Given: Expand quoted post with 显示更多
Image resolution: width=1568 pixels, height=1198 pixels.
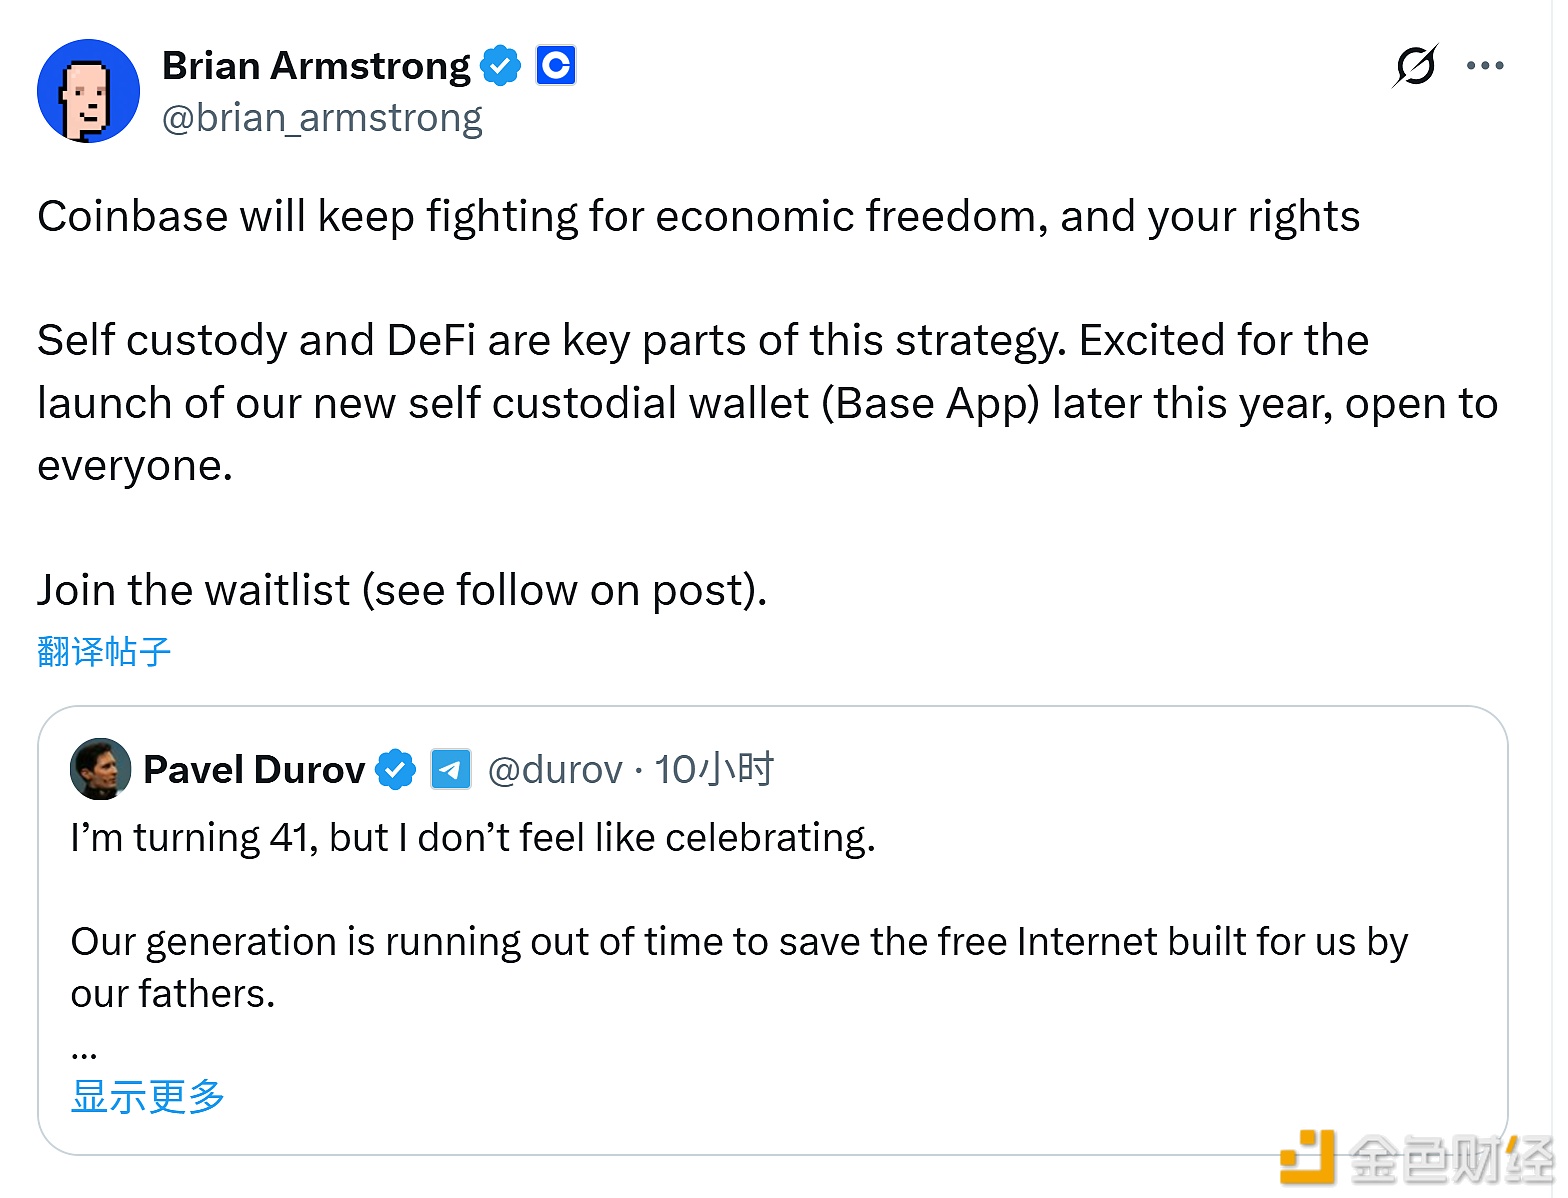Looking at the screenshot, I should point(148,1097).
